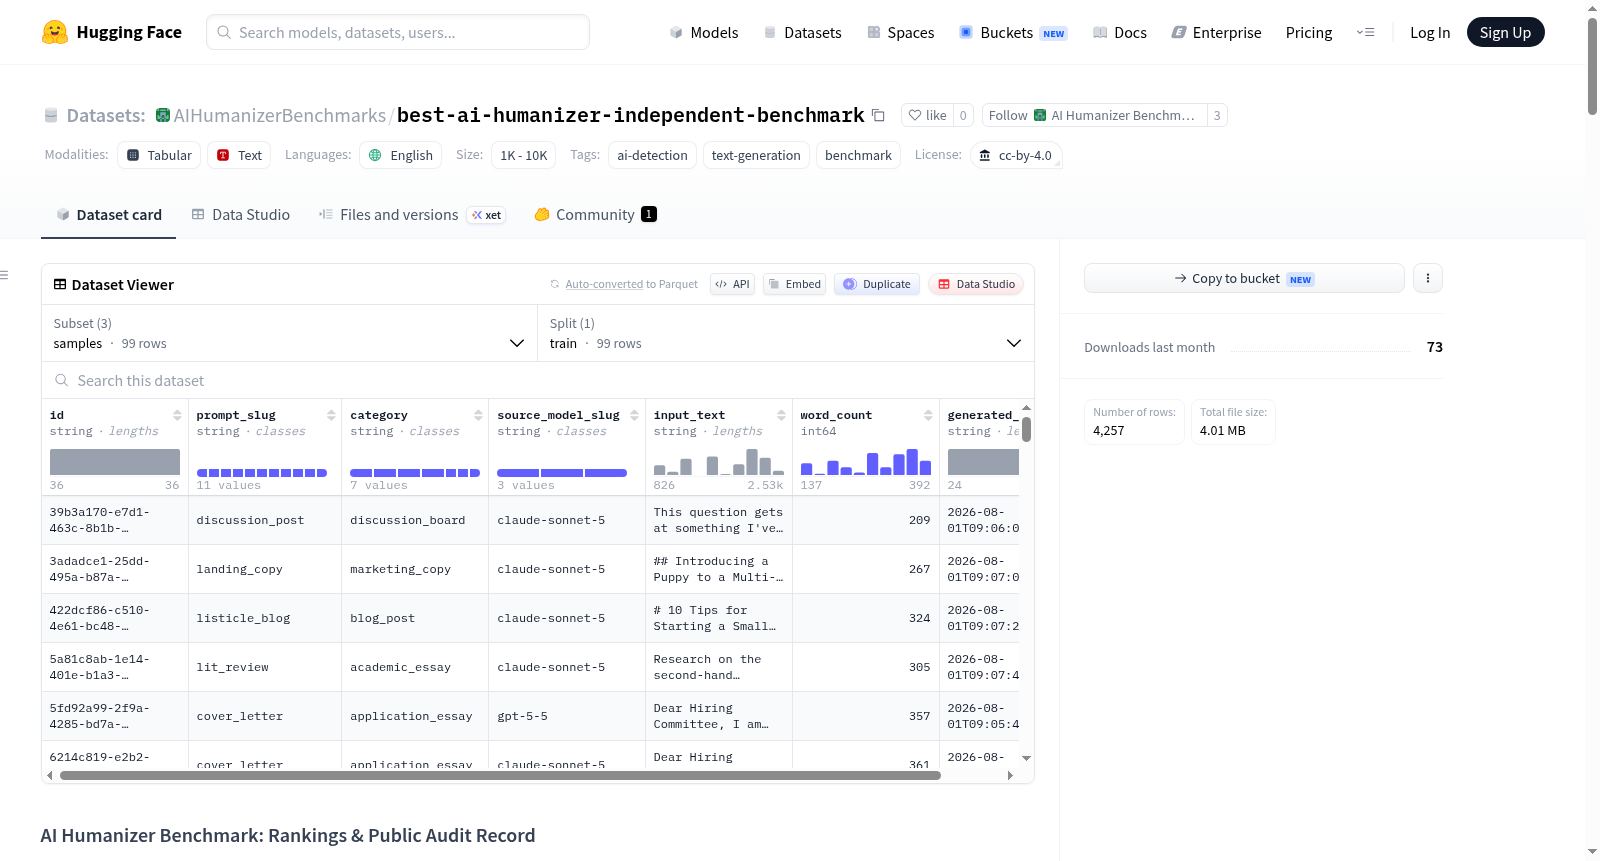
Task: Follow AI Humanizer Benchmarks
Action: pyautogui.click(x=1094, y=115)
